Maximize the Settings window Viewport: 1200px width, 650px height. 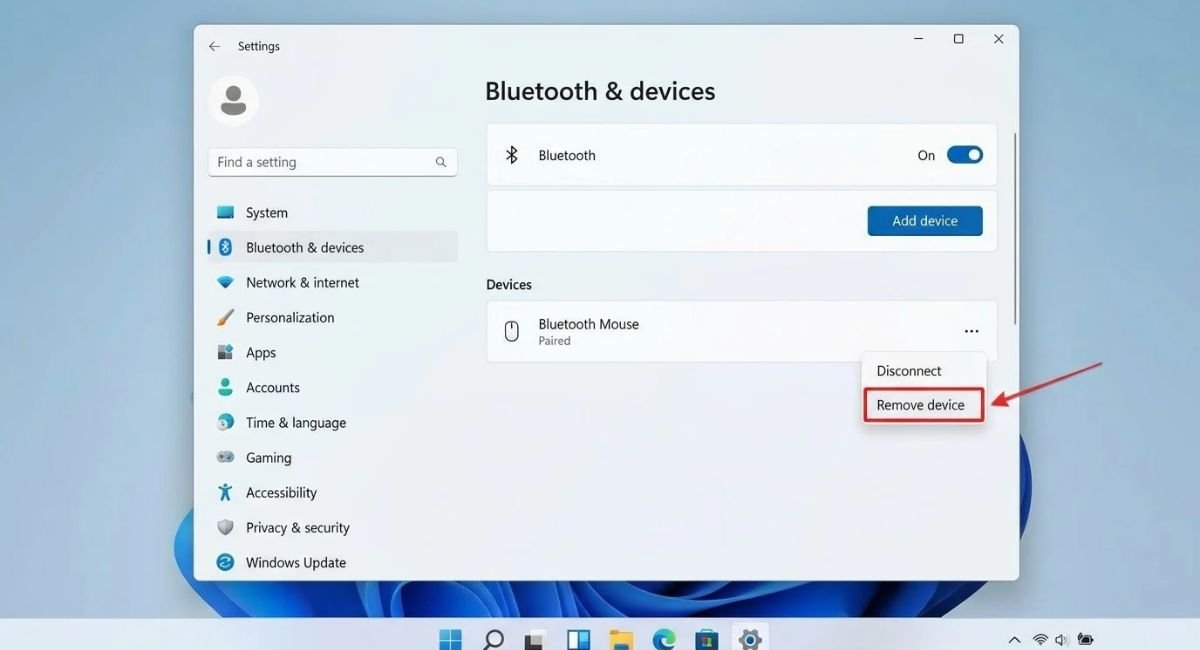point(958,39)
